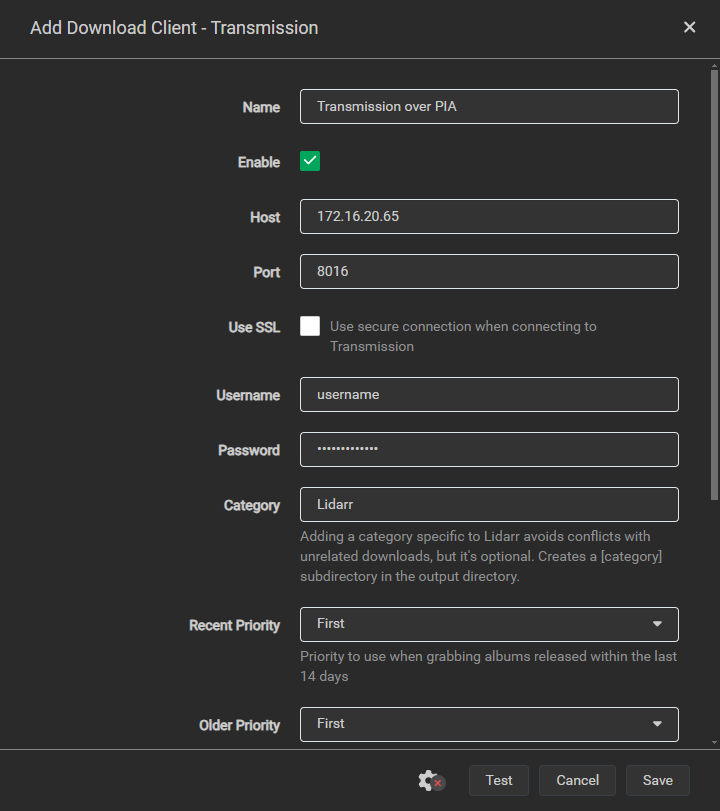The width and height of the screenshot is (720, 811).
Task: Save the Transmission download client
Action: tap(657, 780)
